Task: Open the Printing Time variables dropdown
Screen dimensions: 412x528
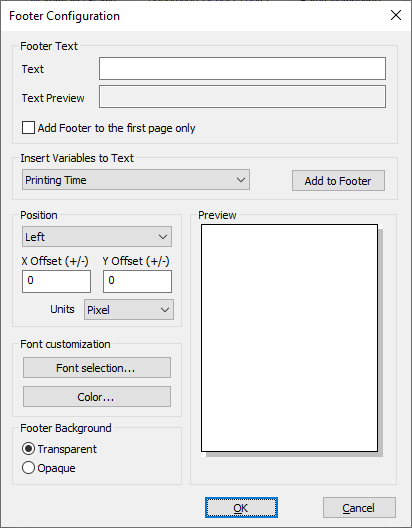Action: (x=136, y=180)
